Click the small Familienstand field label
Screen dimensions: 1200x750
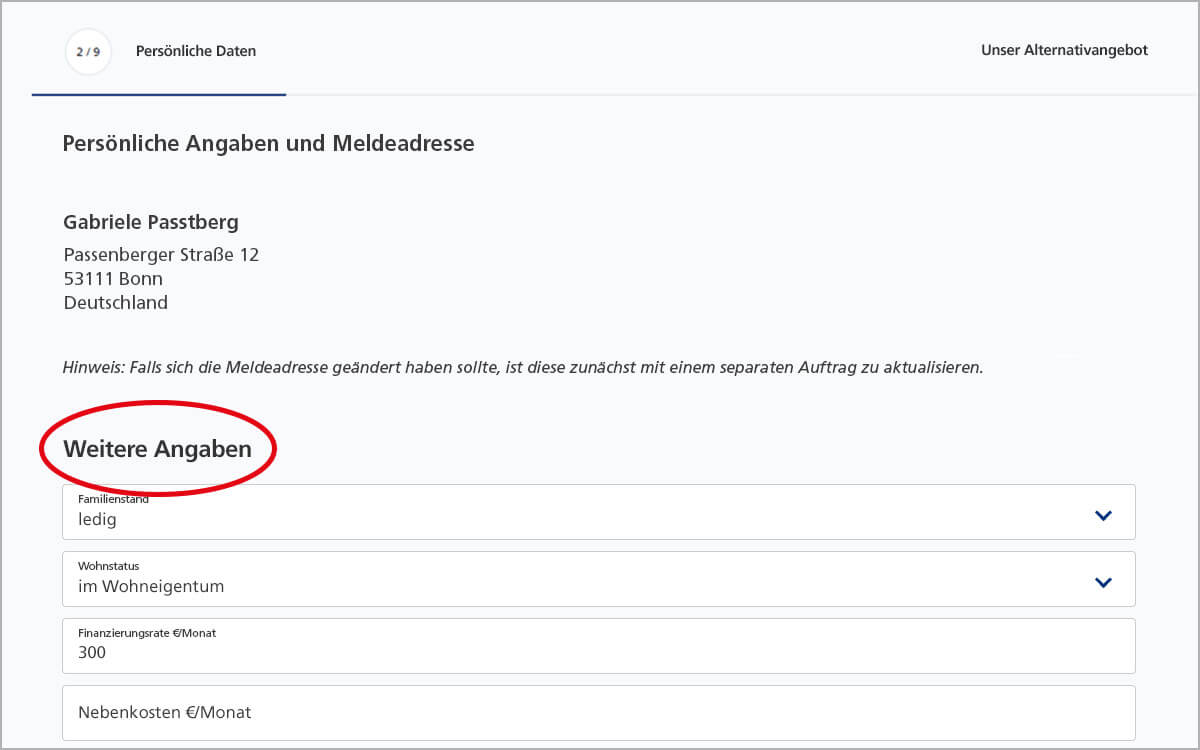point(113,499)
